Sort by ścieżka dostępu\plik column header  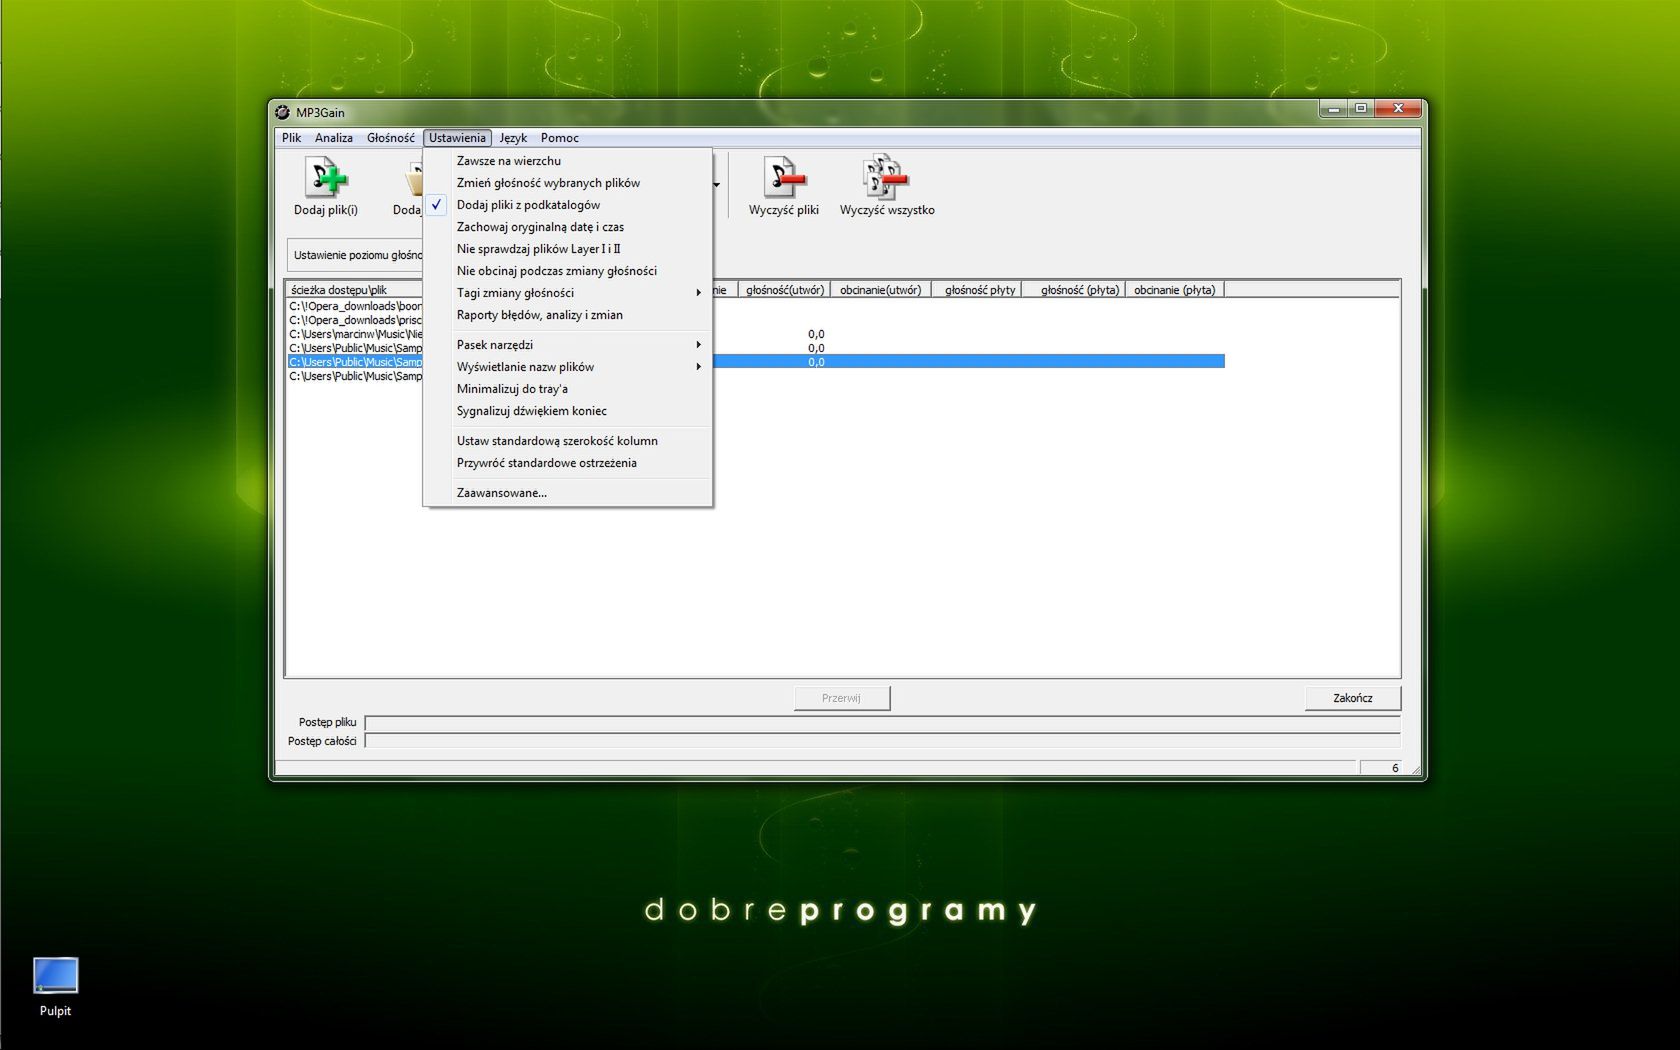(x=355, y=290)
